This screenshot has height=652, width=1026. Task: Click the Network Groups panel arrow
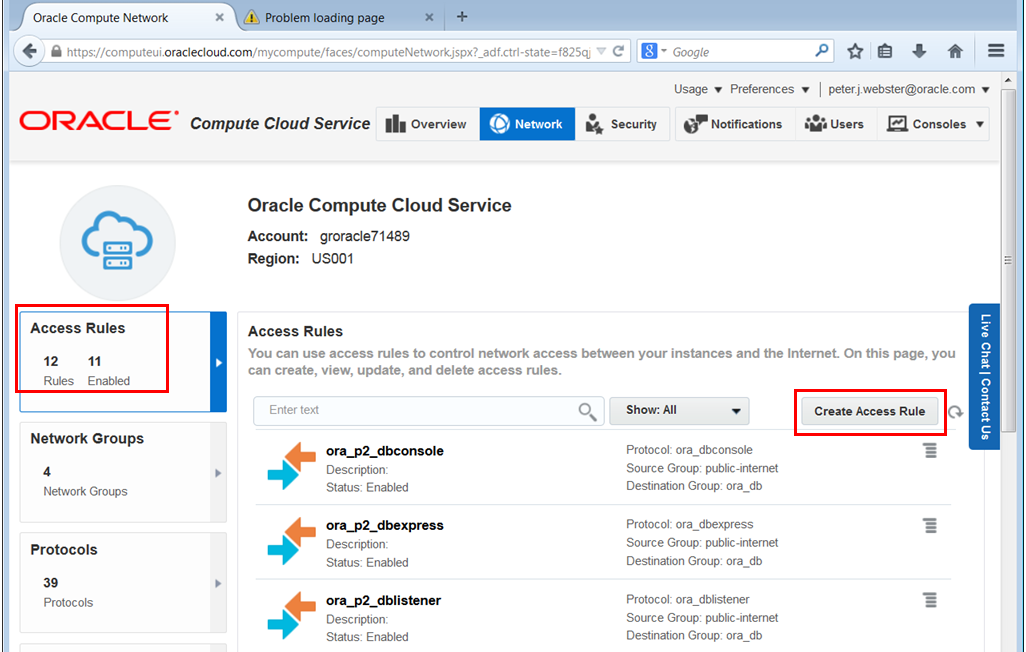click(x=219, y=473)
